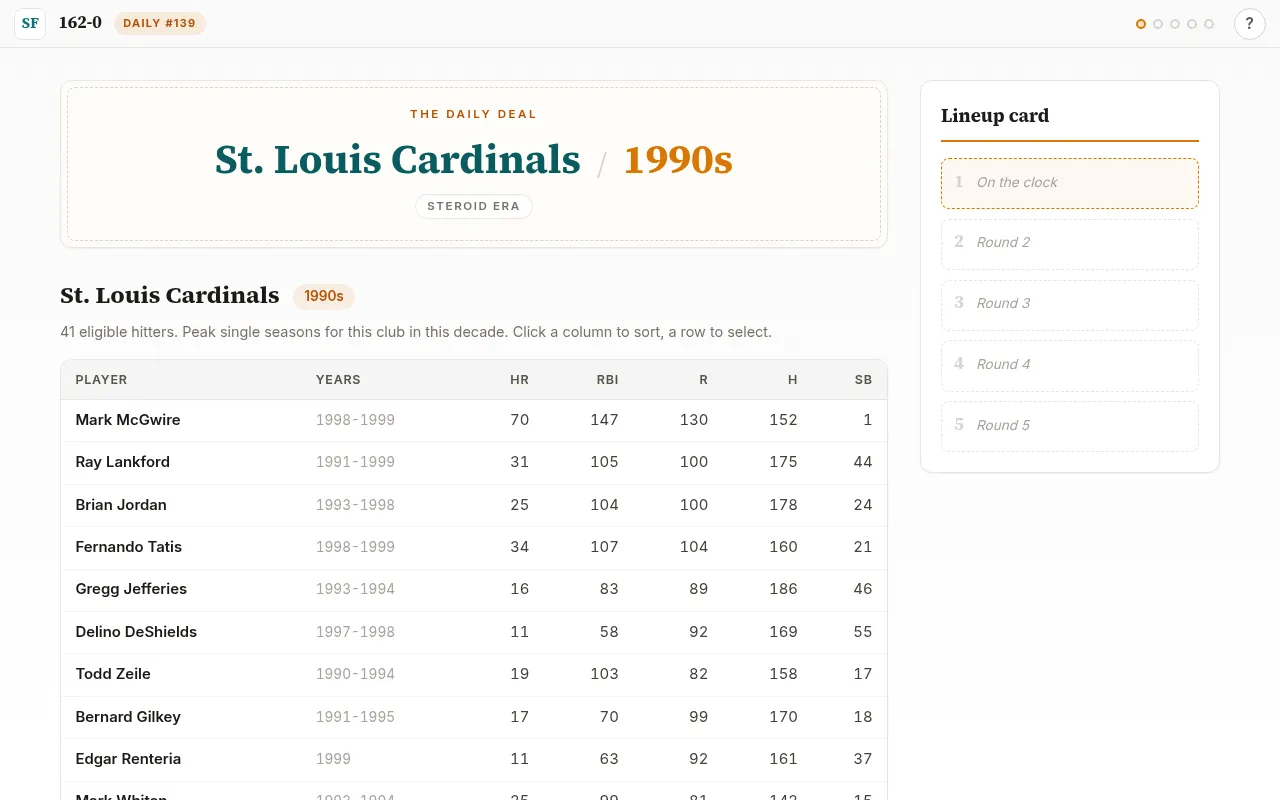
Task: Select the Edgar Renteria row
Action: point(474,759)
